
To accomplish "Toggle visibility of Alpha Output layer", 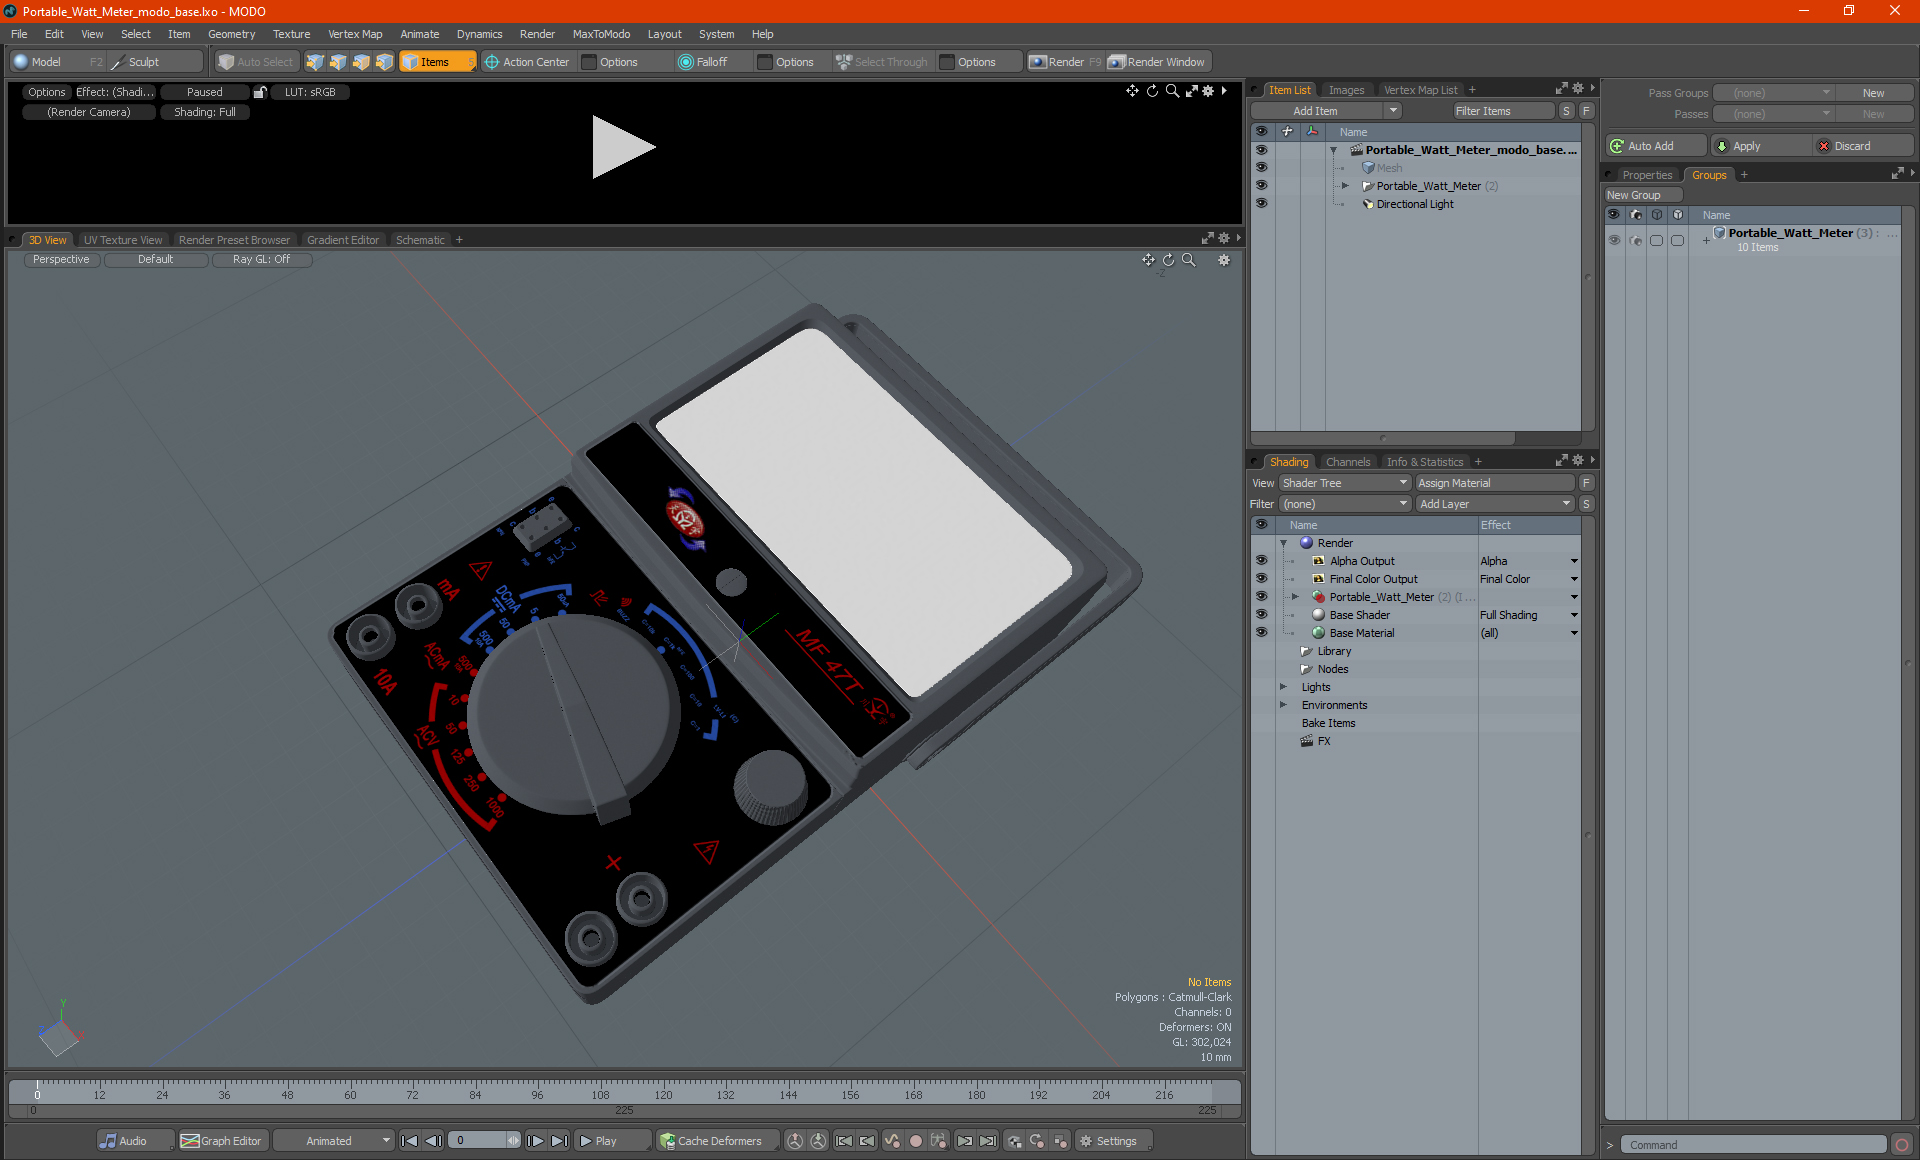I will tap(1261, 560).
